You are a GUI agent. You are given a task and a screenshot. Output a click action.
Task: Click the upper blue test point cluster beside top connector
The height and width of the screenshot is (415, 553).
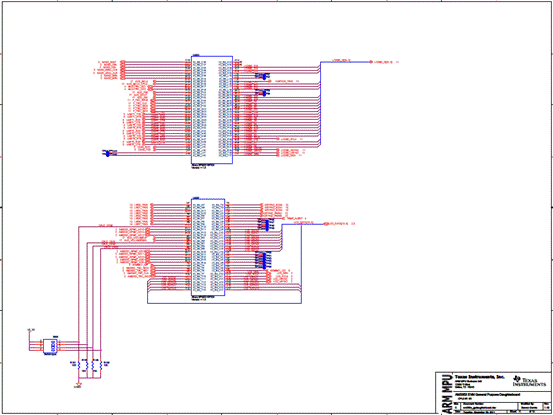pyautogui.click(x=263, y=76)
